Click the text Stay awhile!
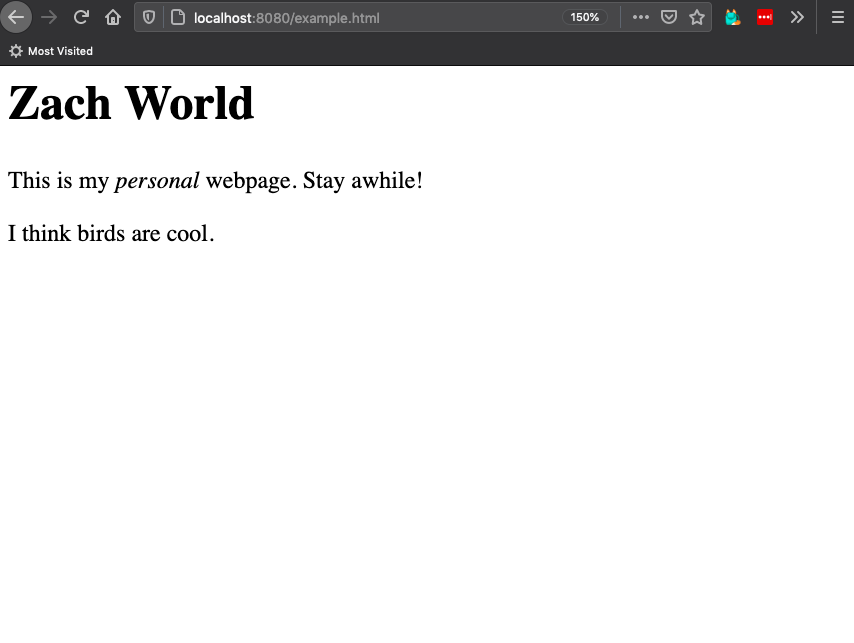854x643 pixels. click(363, 181)
